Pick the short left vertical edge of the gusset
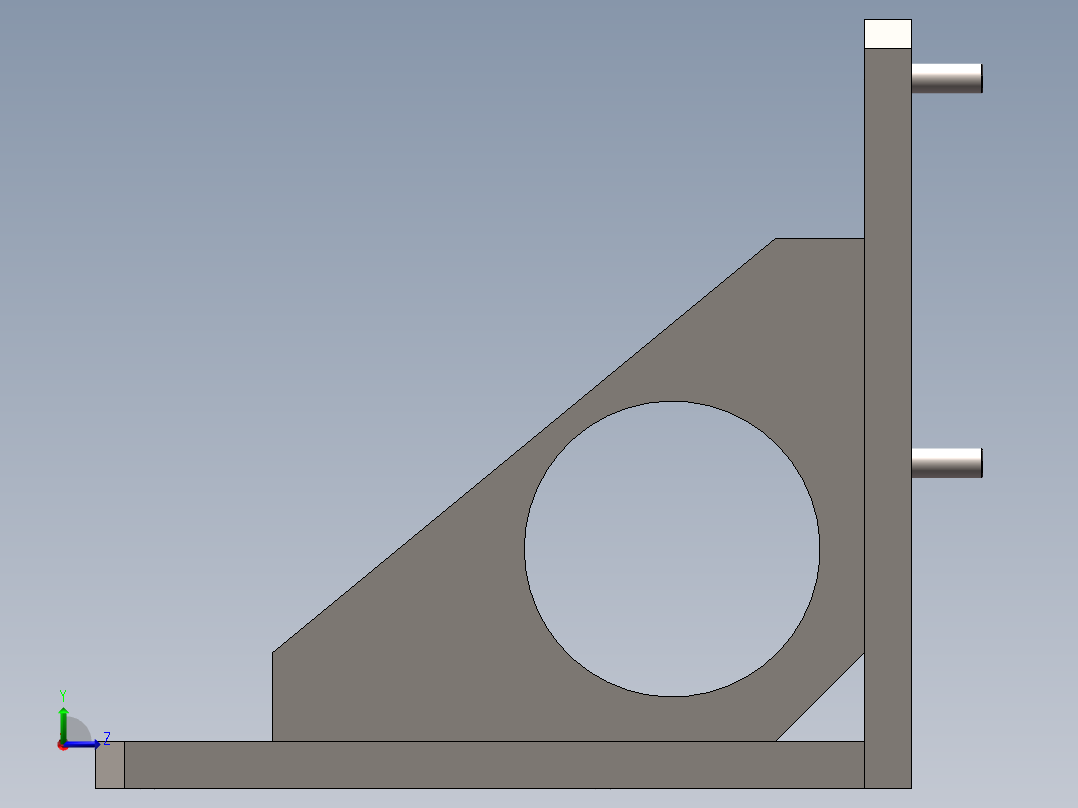This screenshot has width=1078, height=808. click(272, 697)
